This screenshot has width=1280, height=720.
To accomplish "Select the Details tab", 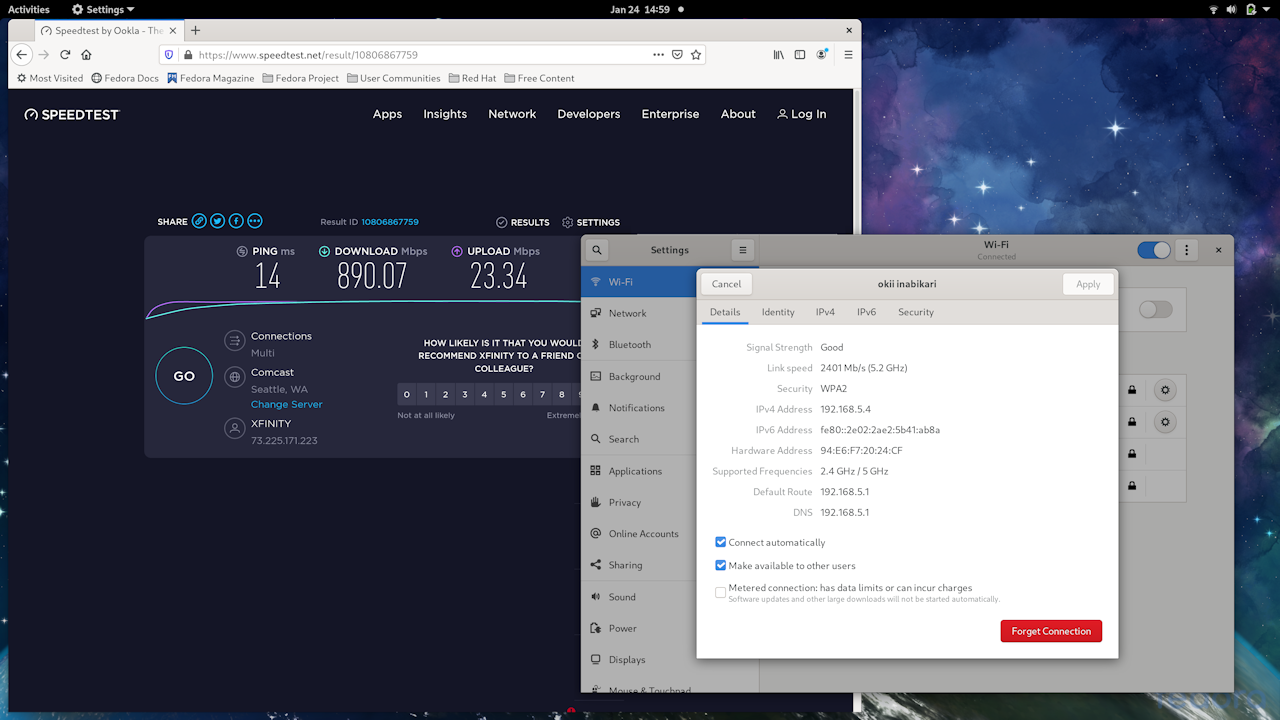I will pyautogui.click(x=725, y=312).
